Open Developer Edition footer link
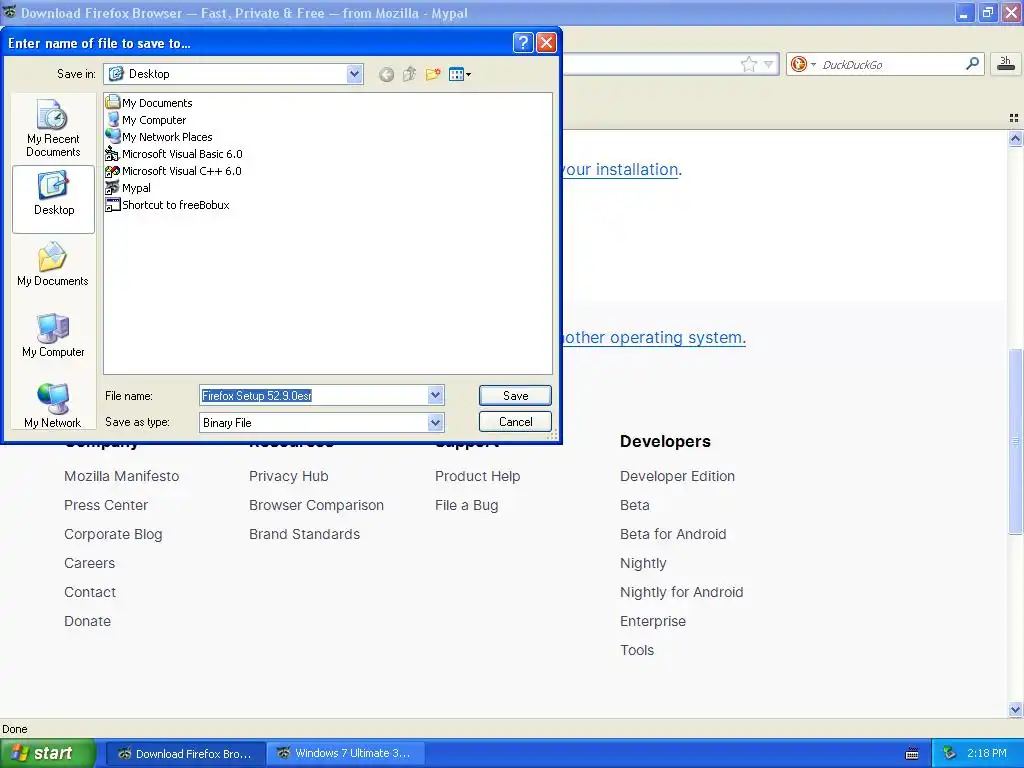This screenshot has height=768, width=1024. click(x=677, y=476)
